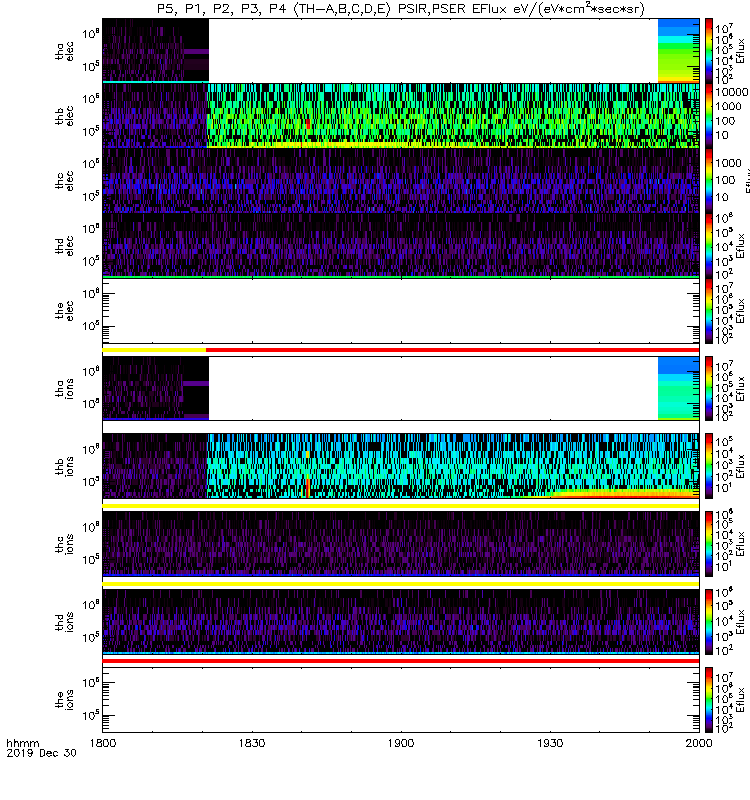Screen dimensions: 750x800
Task: Click the "1800" time axis label
Action: [x=103, y=743]
